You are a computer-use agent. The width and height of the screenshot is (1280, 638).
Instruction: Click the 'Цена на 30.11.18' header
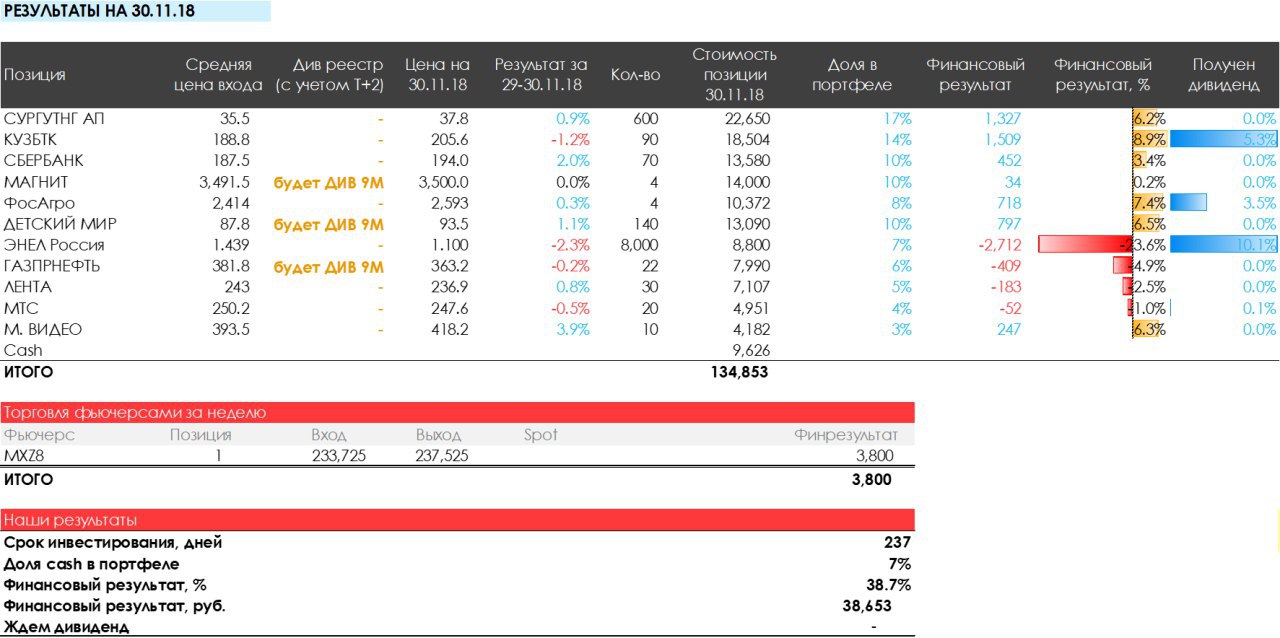(x=437, y=75)
